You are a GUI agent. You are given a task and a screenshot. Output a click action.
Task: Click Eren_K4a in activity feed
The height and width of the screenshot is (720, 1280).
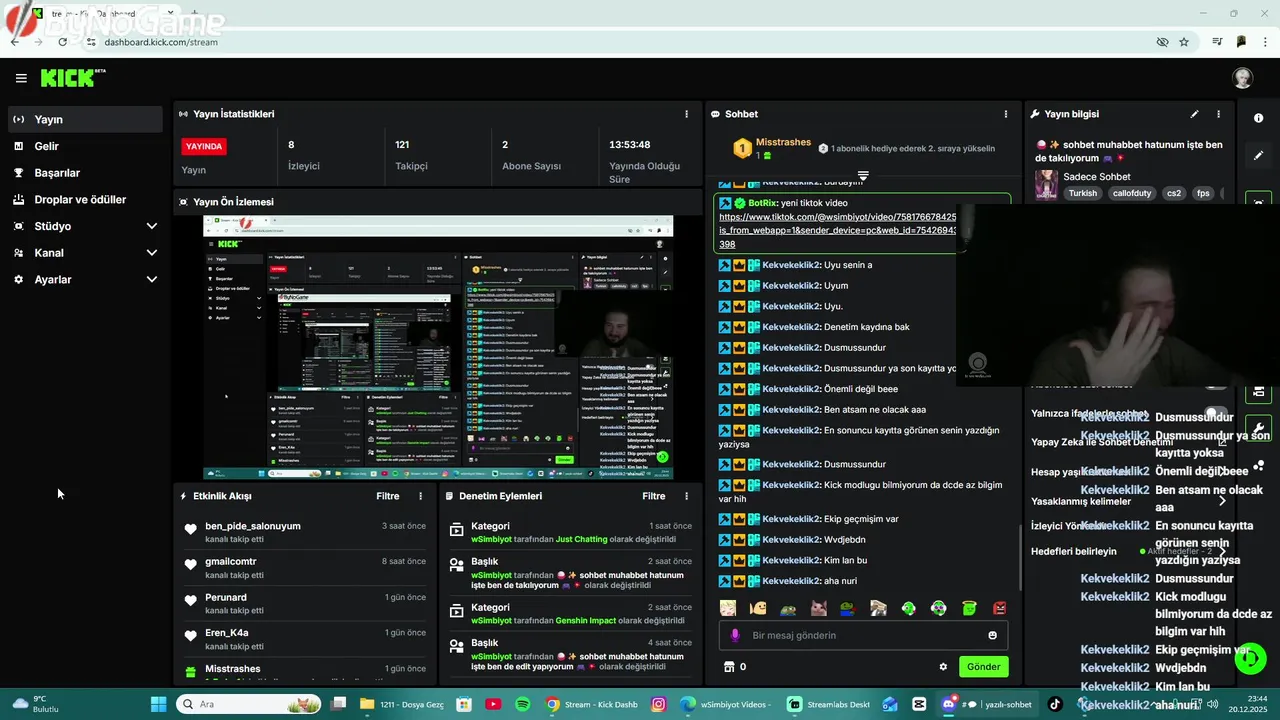click(227, 633)
